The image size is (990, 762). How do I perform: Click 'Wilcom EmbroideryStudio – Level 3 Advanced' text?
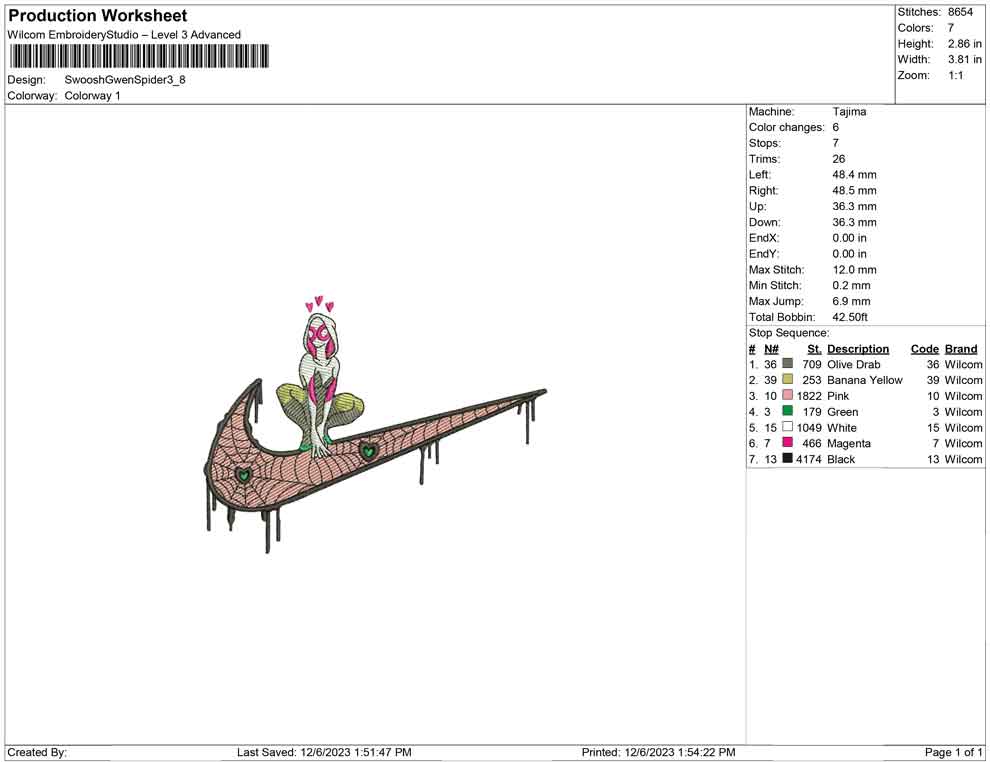pyautogui.click(x=124, y=35)
